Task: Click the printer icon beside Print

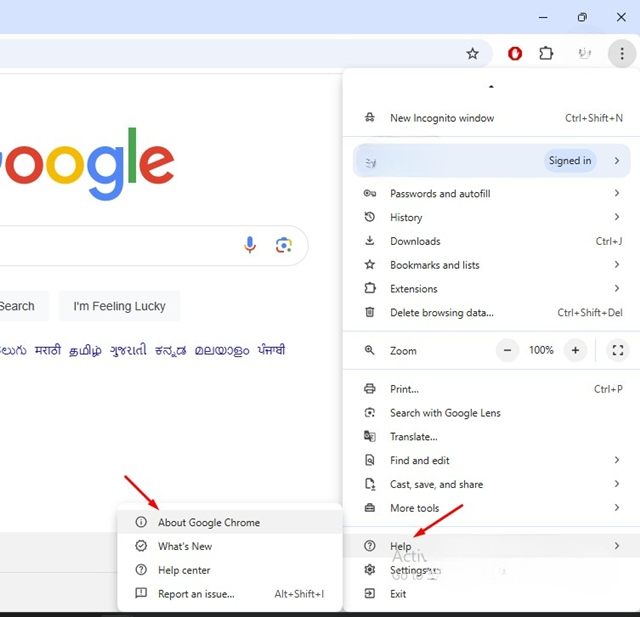Action: (369, 388)
